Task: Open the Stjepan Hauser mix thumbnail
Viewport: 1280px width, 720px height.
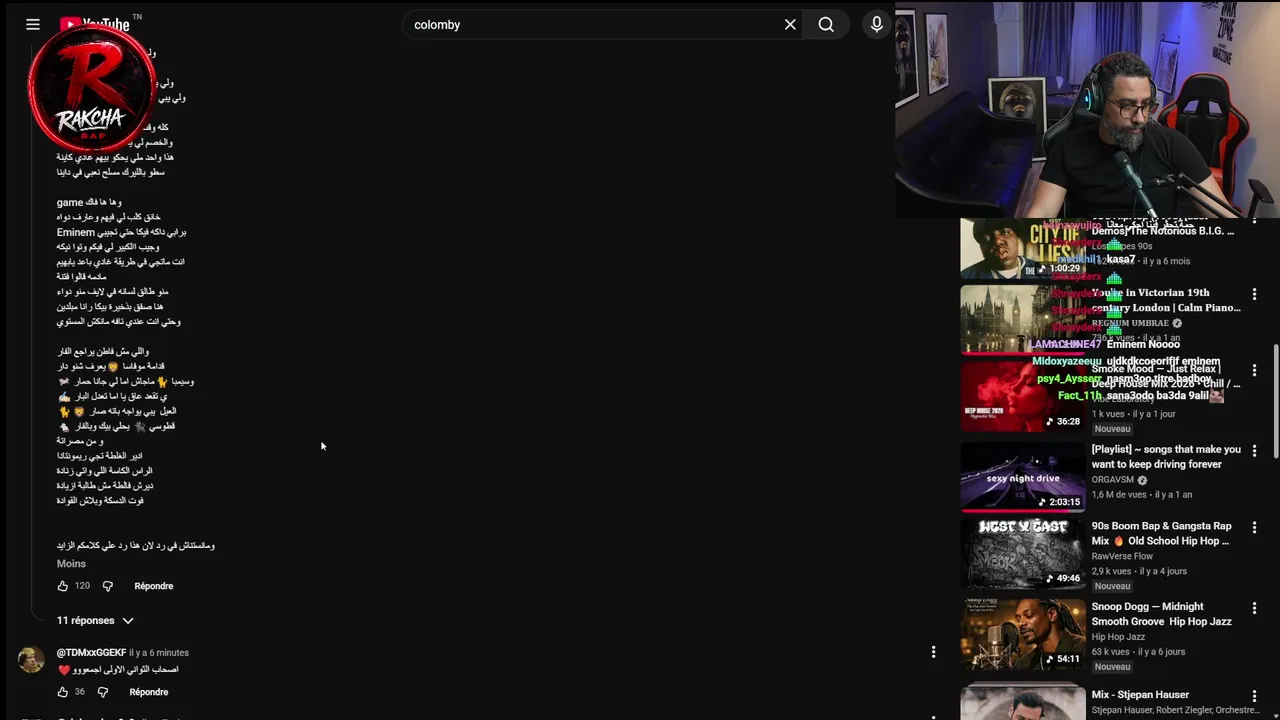Action: click(1022, 701)
